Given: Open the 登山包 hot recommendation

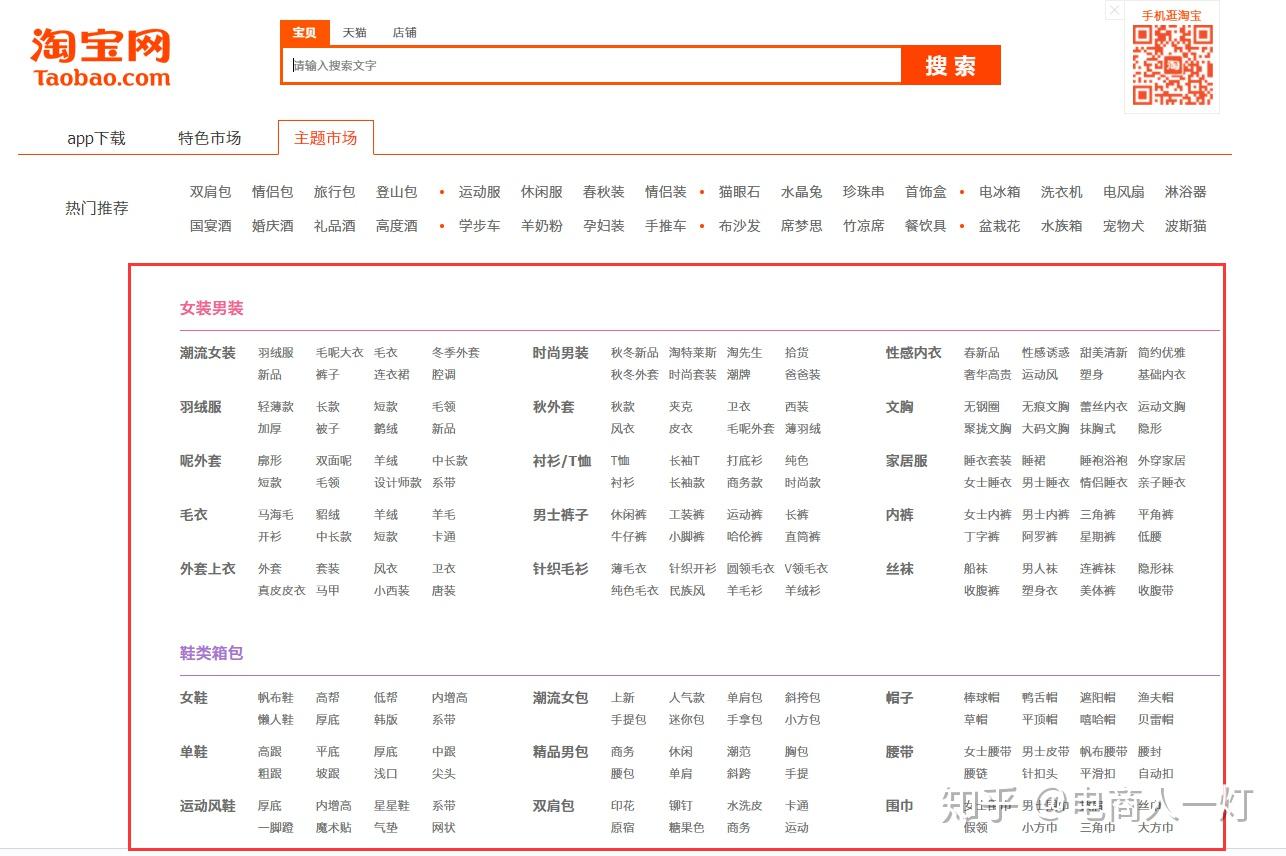Looking at the screenshot, I should [x=397, y=192].
